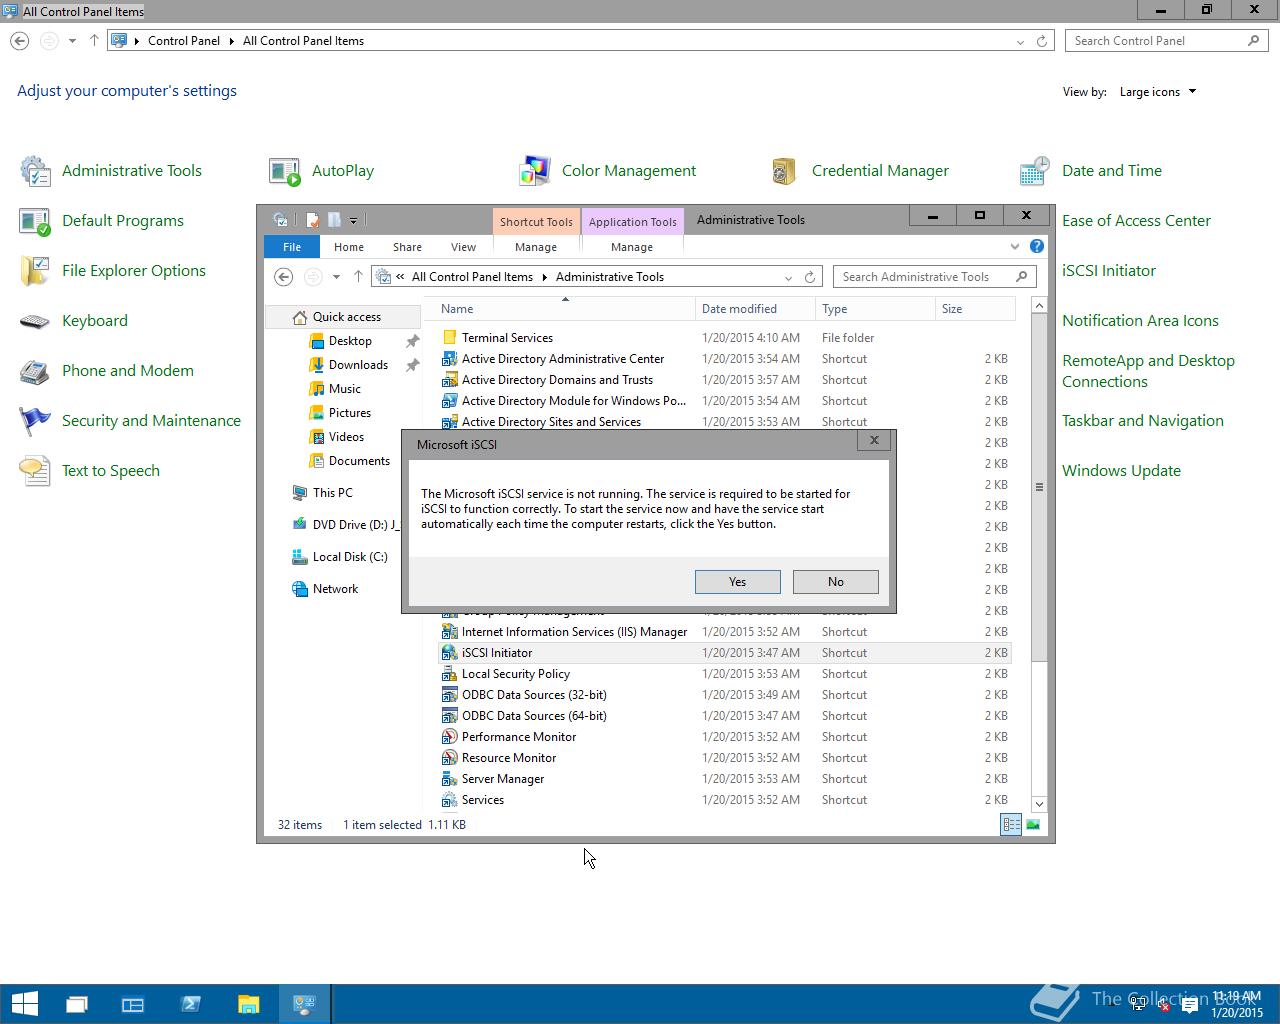Image resolution: width=1280 pixels, height=1024 pixels.
Task: Open Control Panel recent locations dropdown
Action: click(72, 41)
